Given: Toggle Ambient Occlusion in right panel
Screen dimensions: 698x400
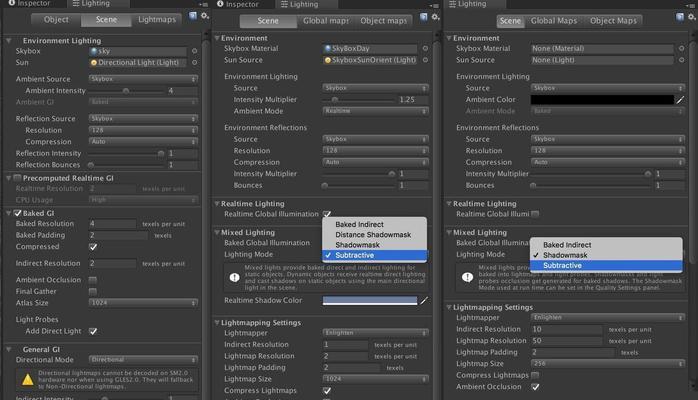Looking at the screenshot, I should (535, 387).
